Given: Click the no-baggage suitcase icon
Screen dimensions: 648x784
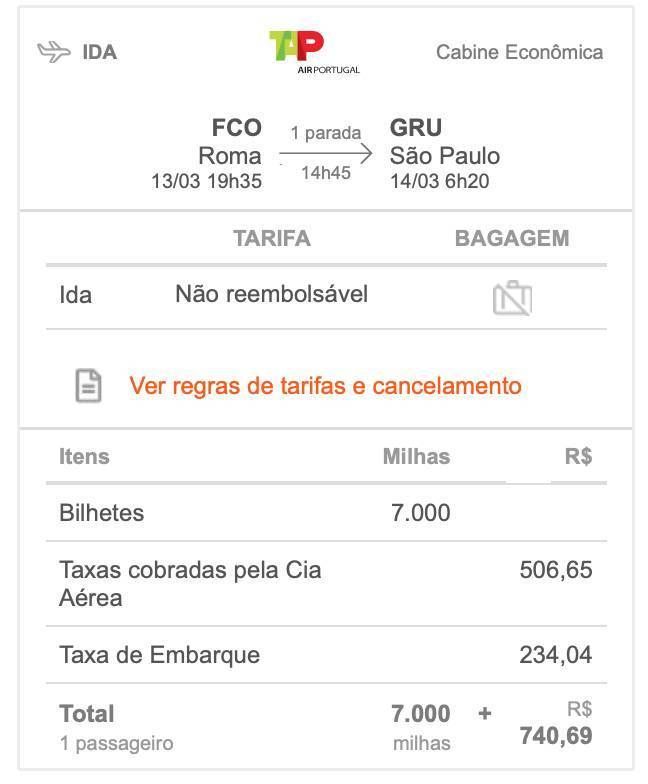Looking at the screenshot, I should pos(512,298).
